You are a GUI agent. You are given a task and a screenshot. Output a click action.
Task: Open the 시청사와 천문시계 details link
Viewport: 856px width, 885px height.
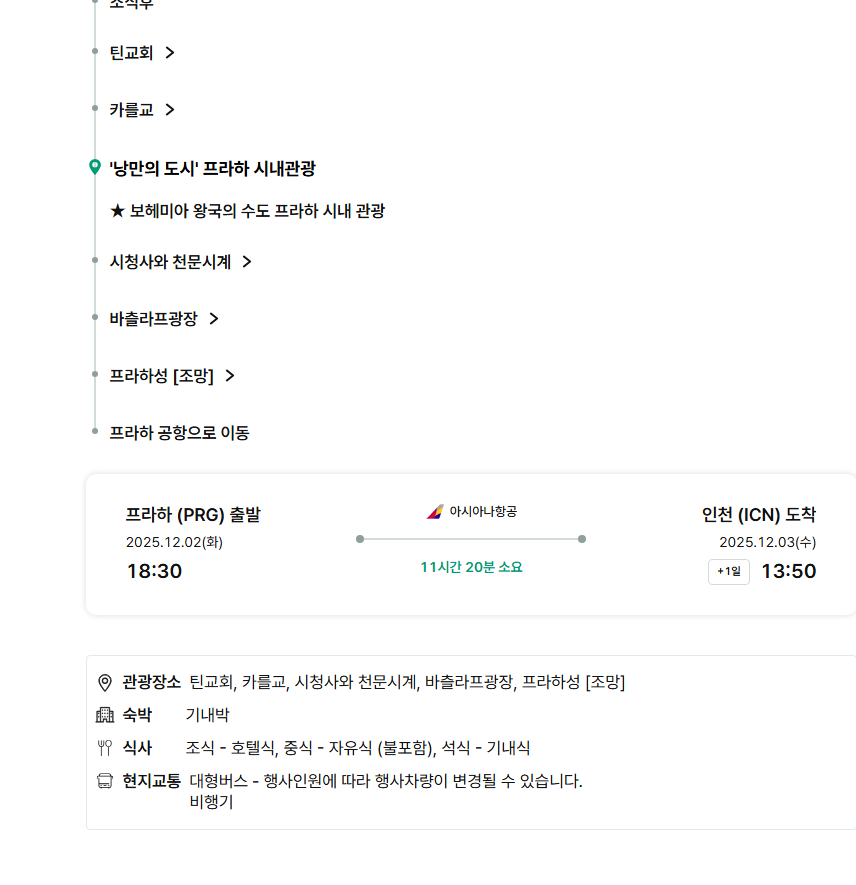coord(170,262)
